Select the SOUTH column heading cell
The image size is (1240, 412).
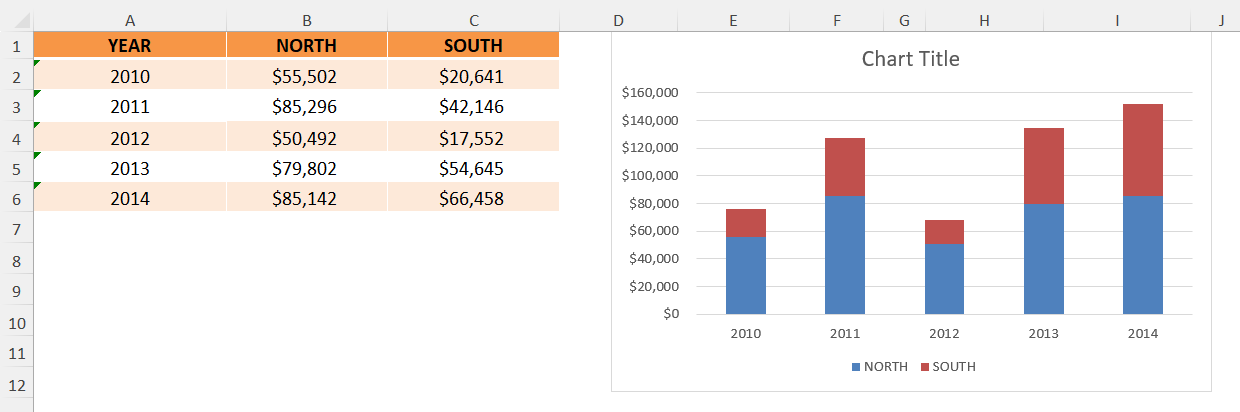[x=473, y=45]
